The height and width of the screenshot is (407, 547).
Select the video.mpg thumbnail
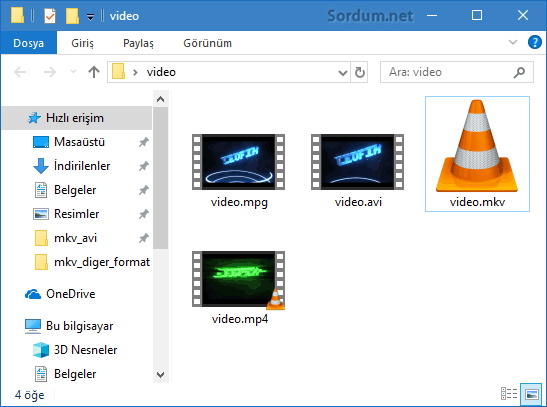tap(239, 162)
